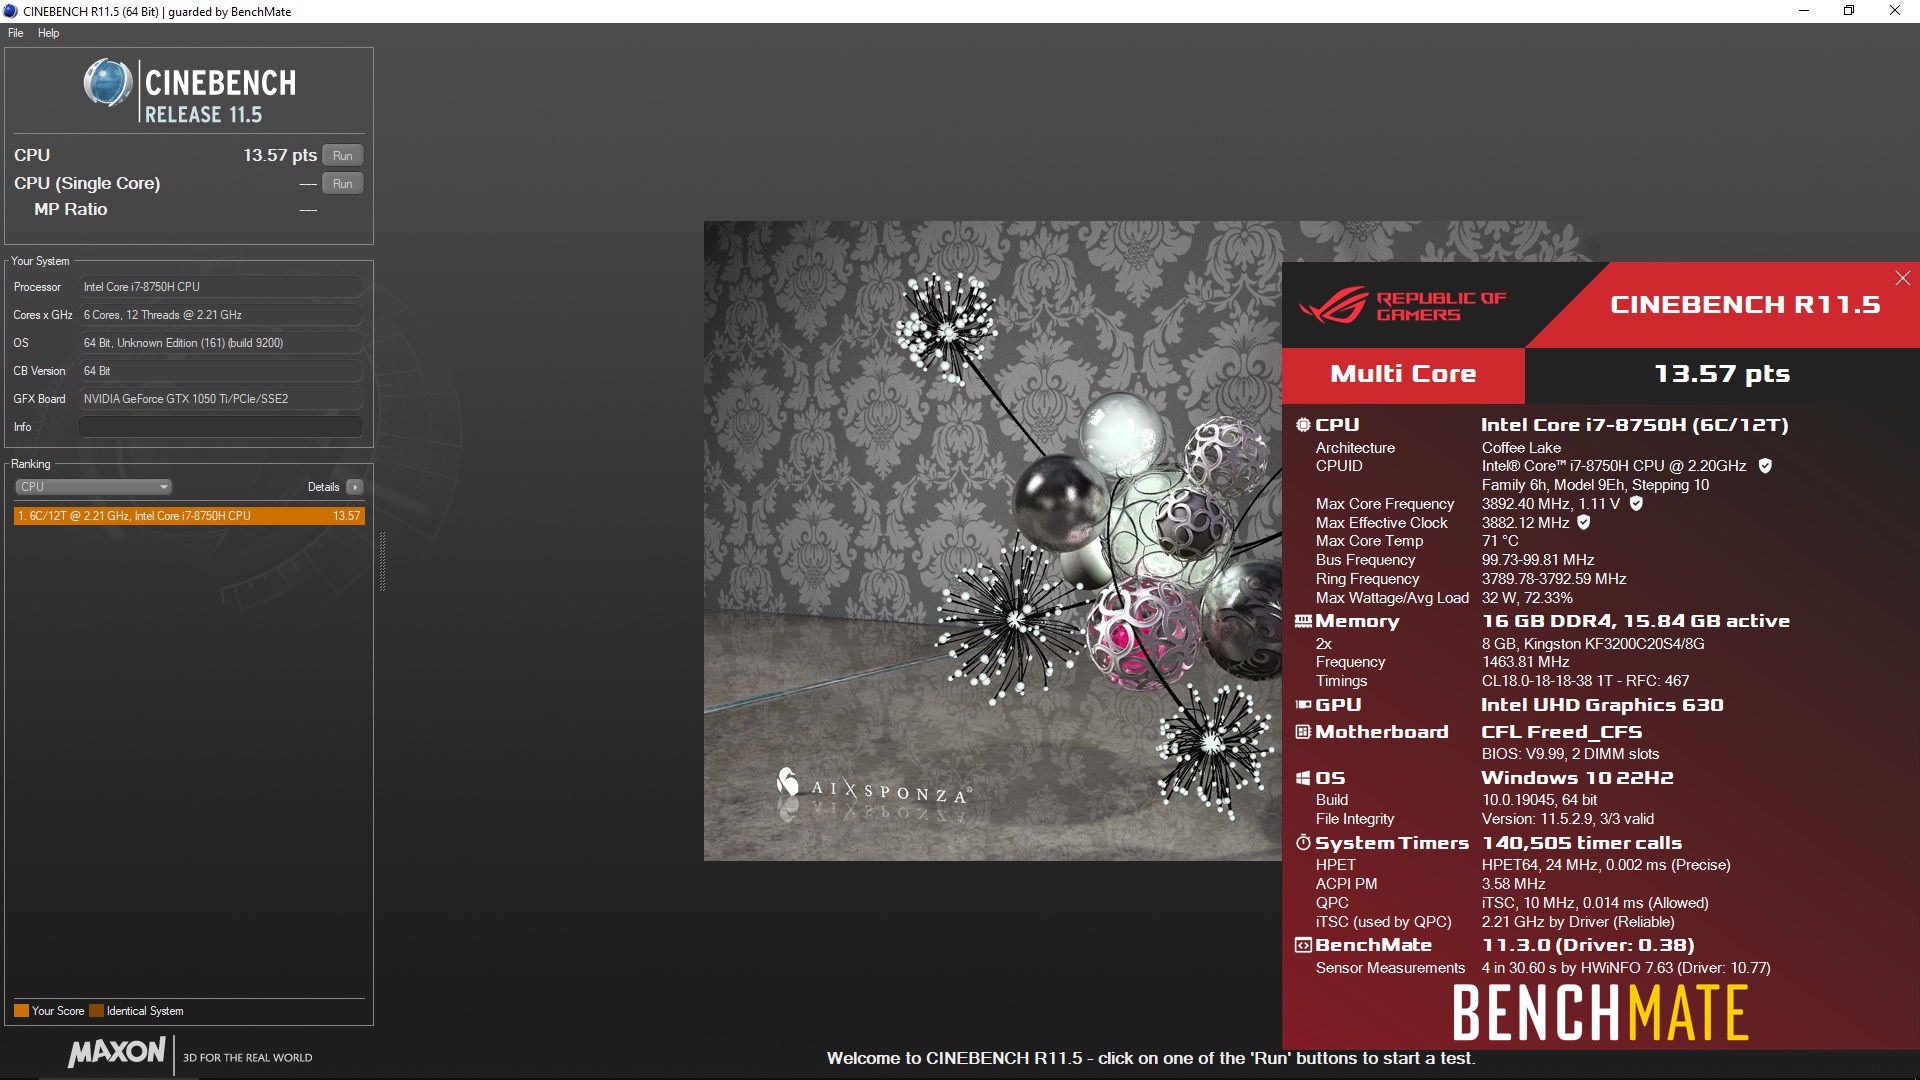Click the Max Wattage 32 W value
The width and height of the screenshot is (1920, 1080).
[x=1527, y=598]
